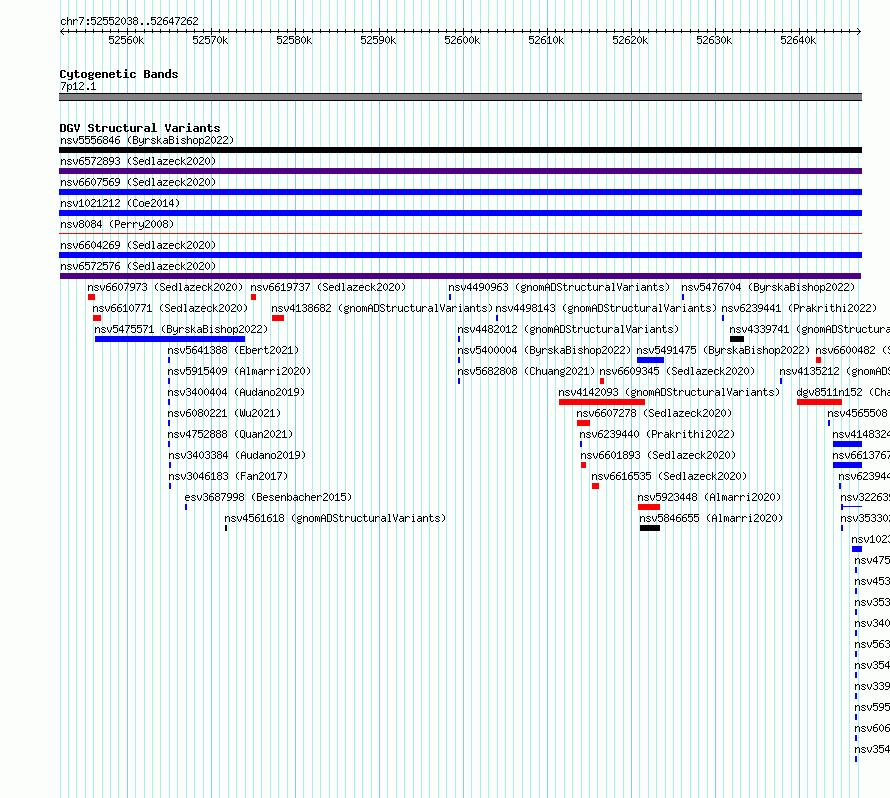Select the black nsv5846655 variant bar
The height and width of the screenshot is (798, 890).
click(650, 528)
